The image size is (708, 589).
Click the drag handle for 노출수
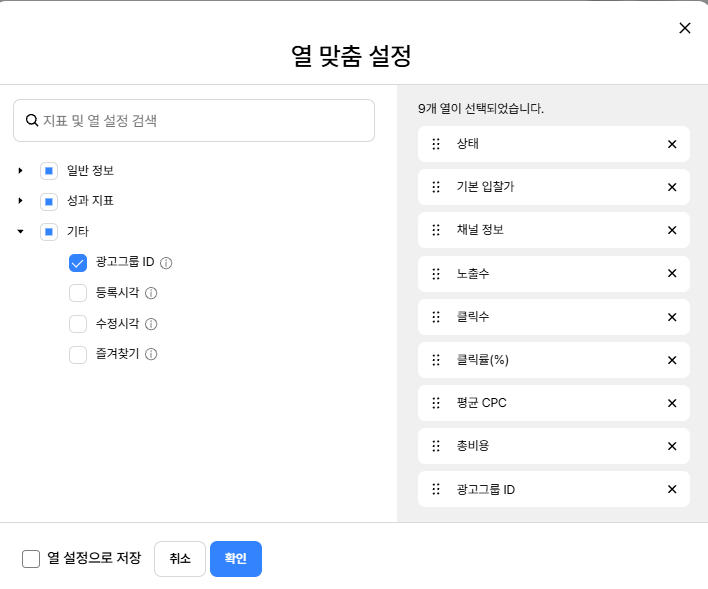(x=436, y=274)
